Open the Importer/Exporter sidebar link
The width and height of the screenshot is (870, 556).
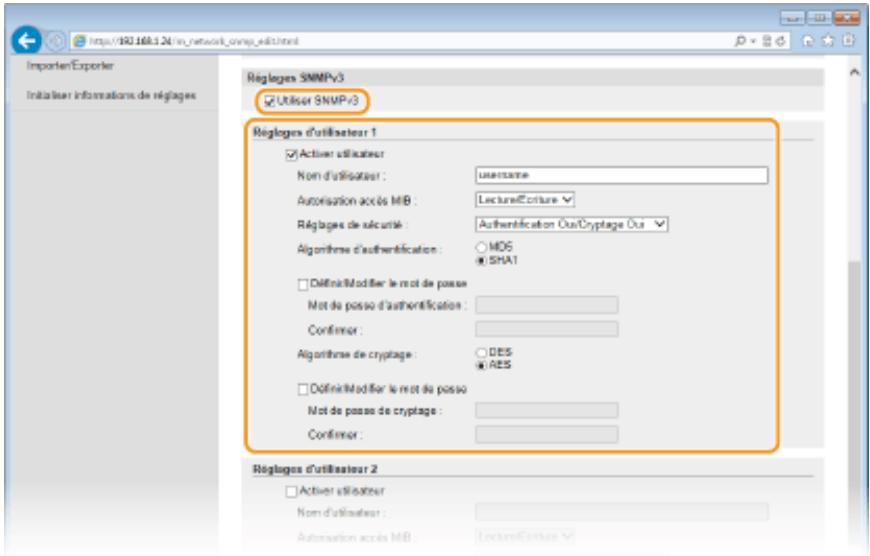tap(70, 65)
